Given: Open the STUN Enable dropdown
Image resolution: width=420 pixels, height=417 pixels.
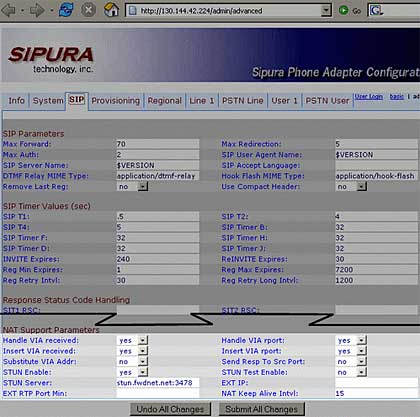Looking at the screenshot, I should (x=143, y=372).
